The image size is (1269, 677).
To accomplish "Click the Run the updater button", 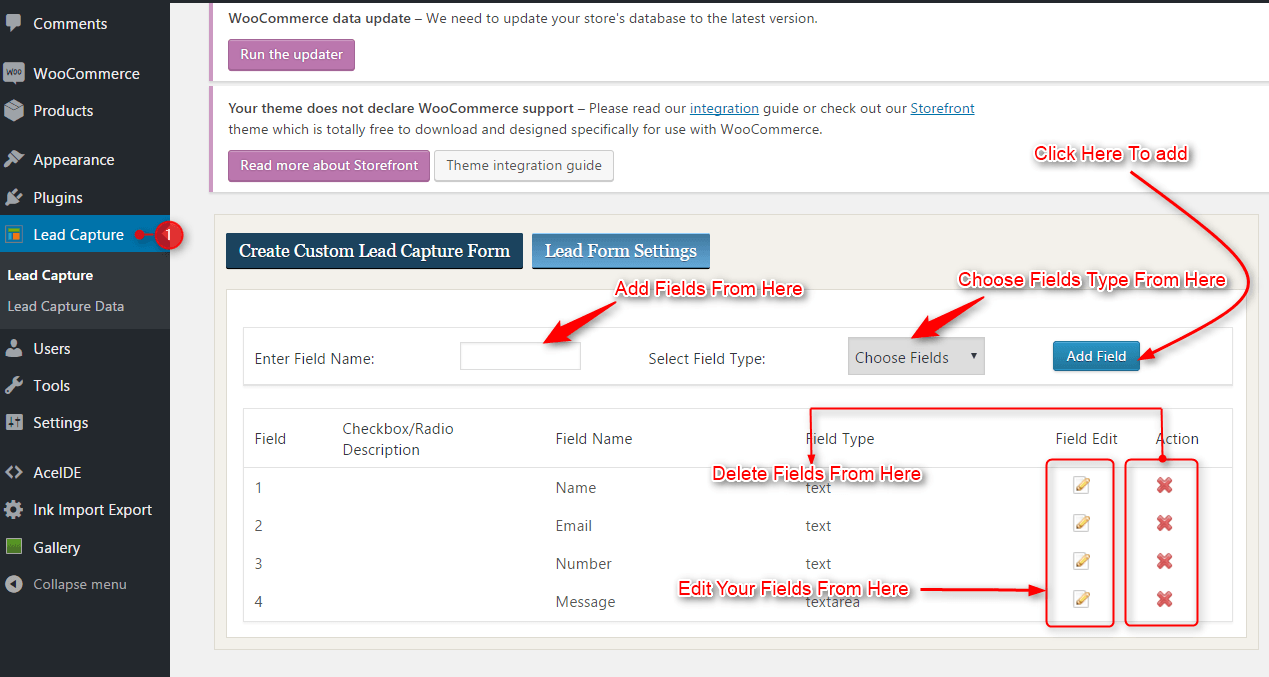I will (x=291, y=55).
